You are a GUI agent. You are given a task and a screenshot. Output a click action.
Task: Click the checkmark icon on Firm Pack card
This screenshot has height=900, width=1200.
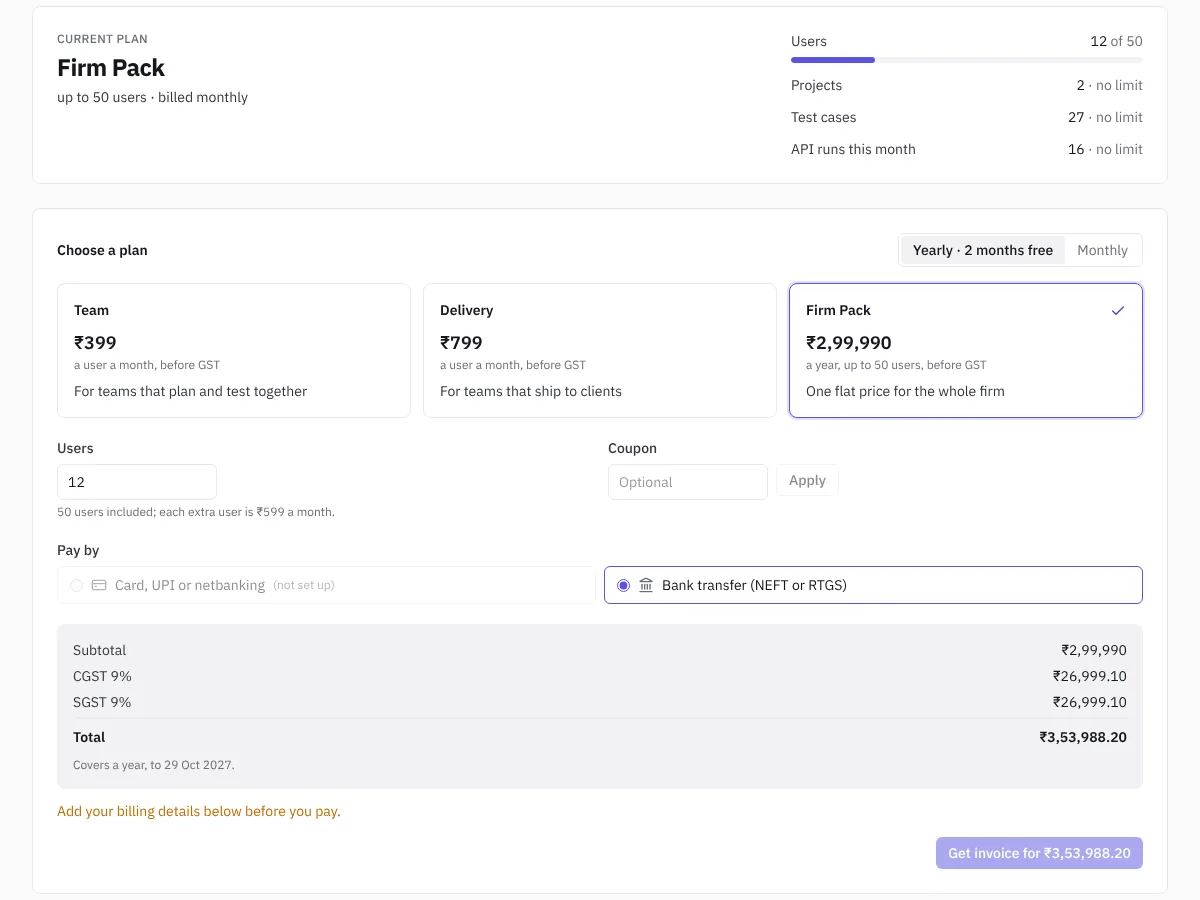click(x=1118, y=310)
